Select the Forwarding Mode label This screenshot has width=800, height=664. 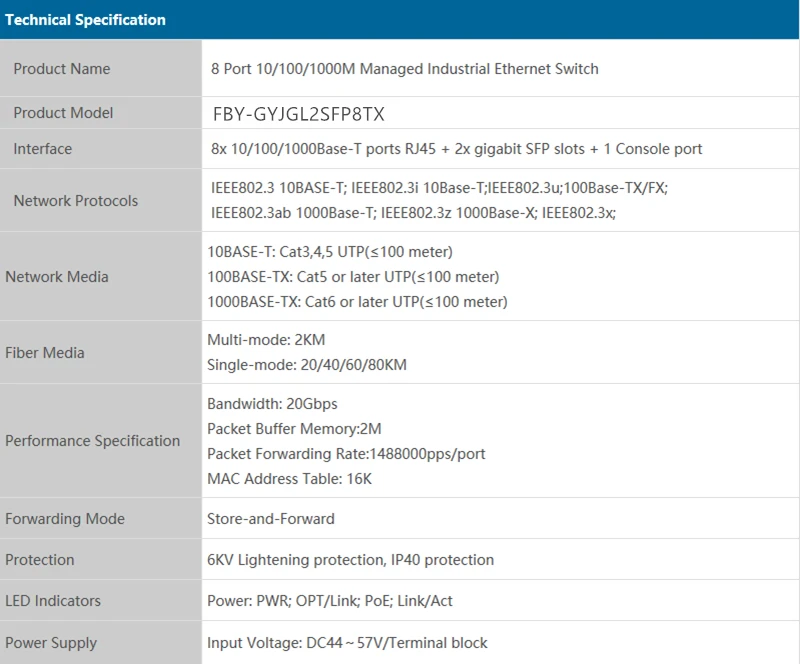[65, 519]
